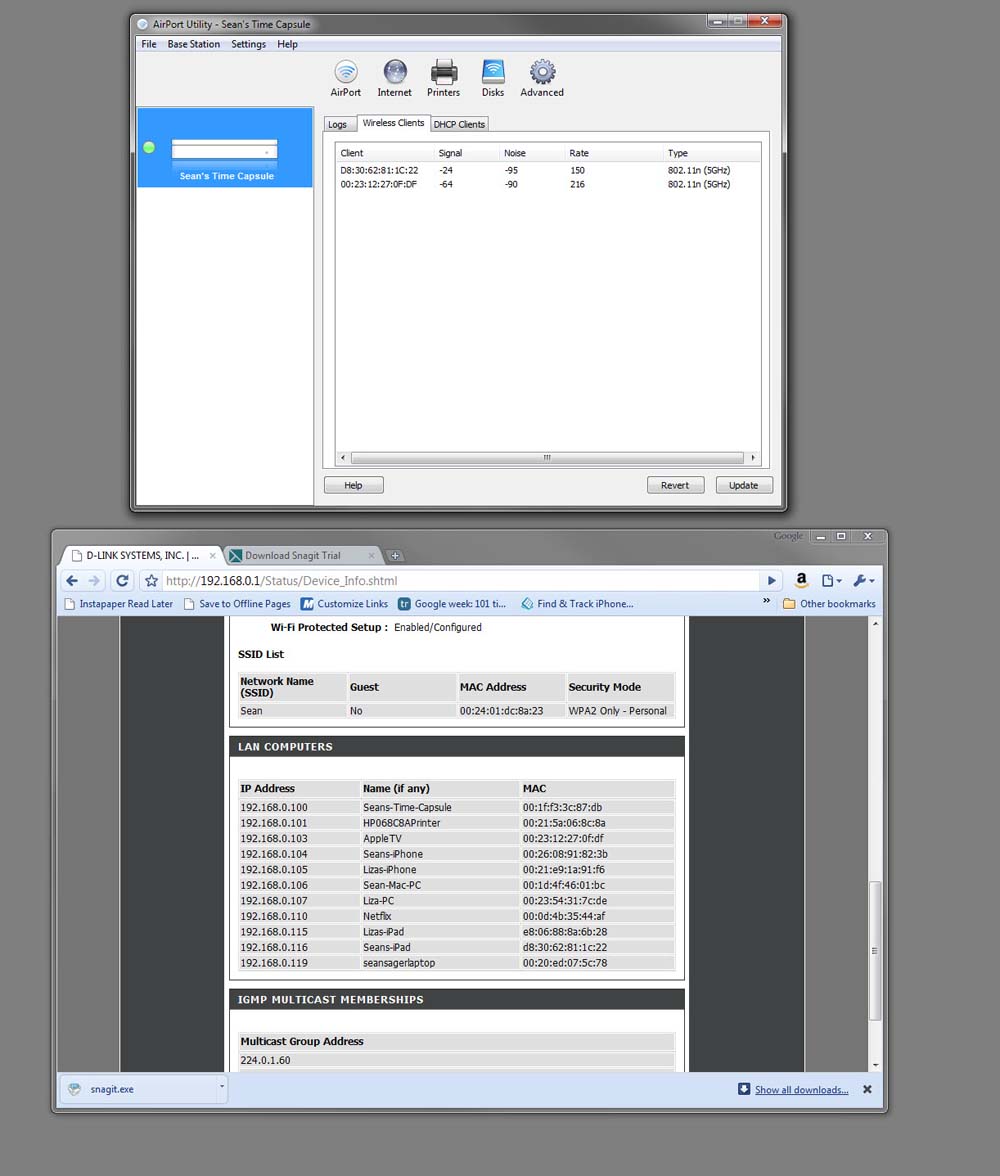Close the Download Snagit Trial tab
Viewport: 1000px width, 1176px height.
click(371, 556)
